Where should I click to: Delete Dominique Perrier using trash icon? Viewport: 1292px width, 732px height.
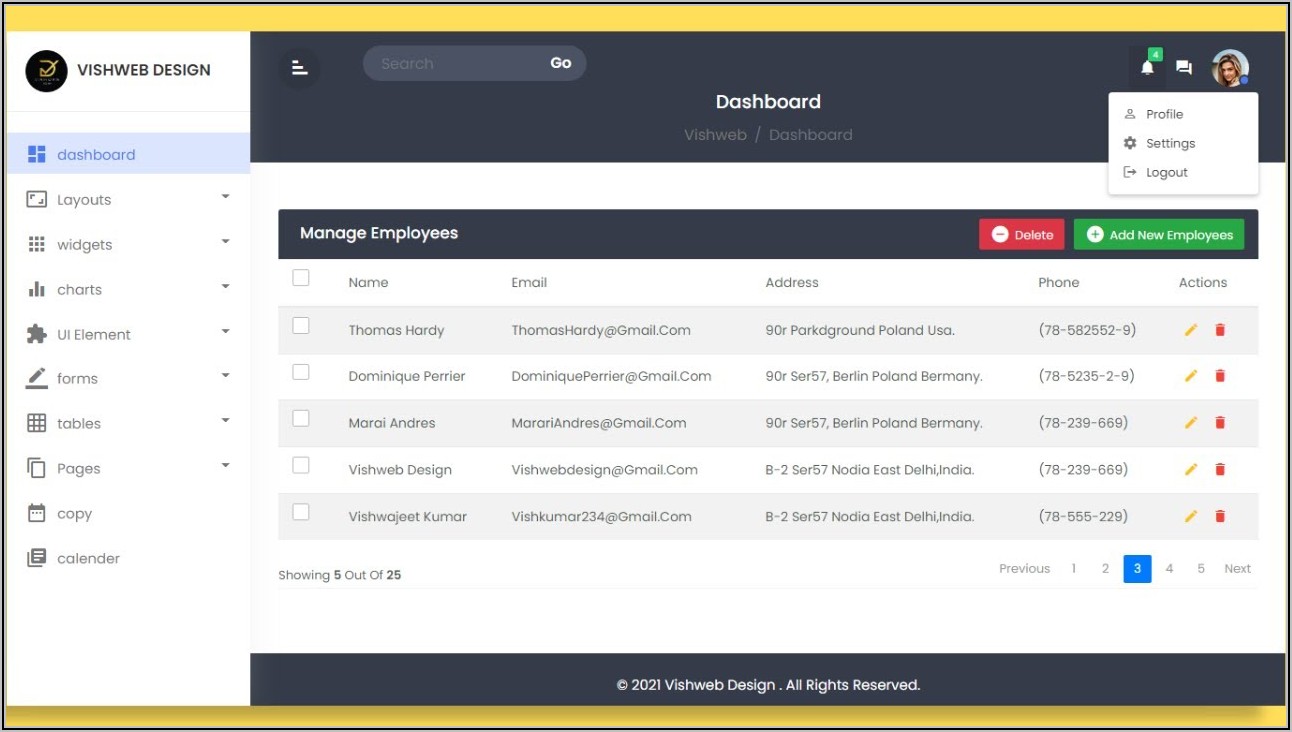(1220, 376)
